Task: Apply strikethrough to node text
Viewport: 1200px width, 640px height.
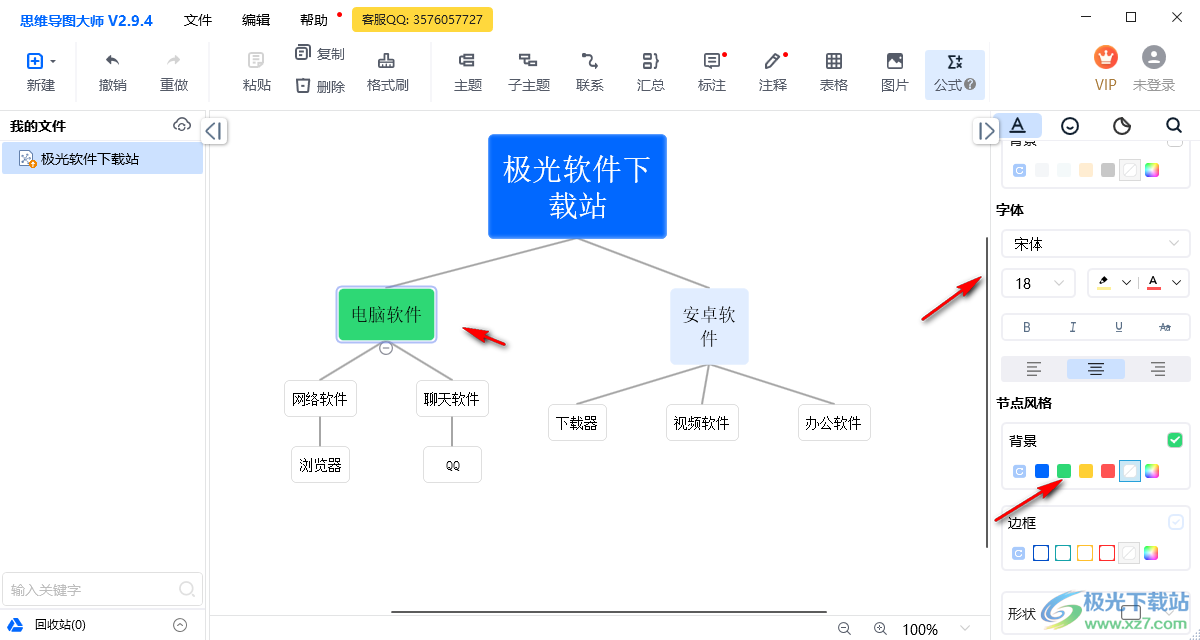Action: tap(1165, 327)
